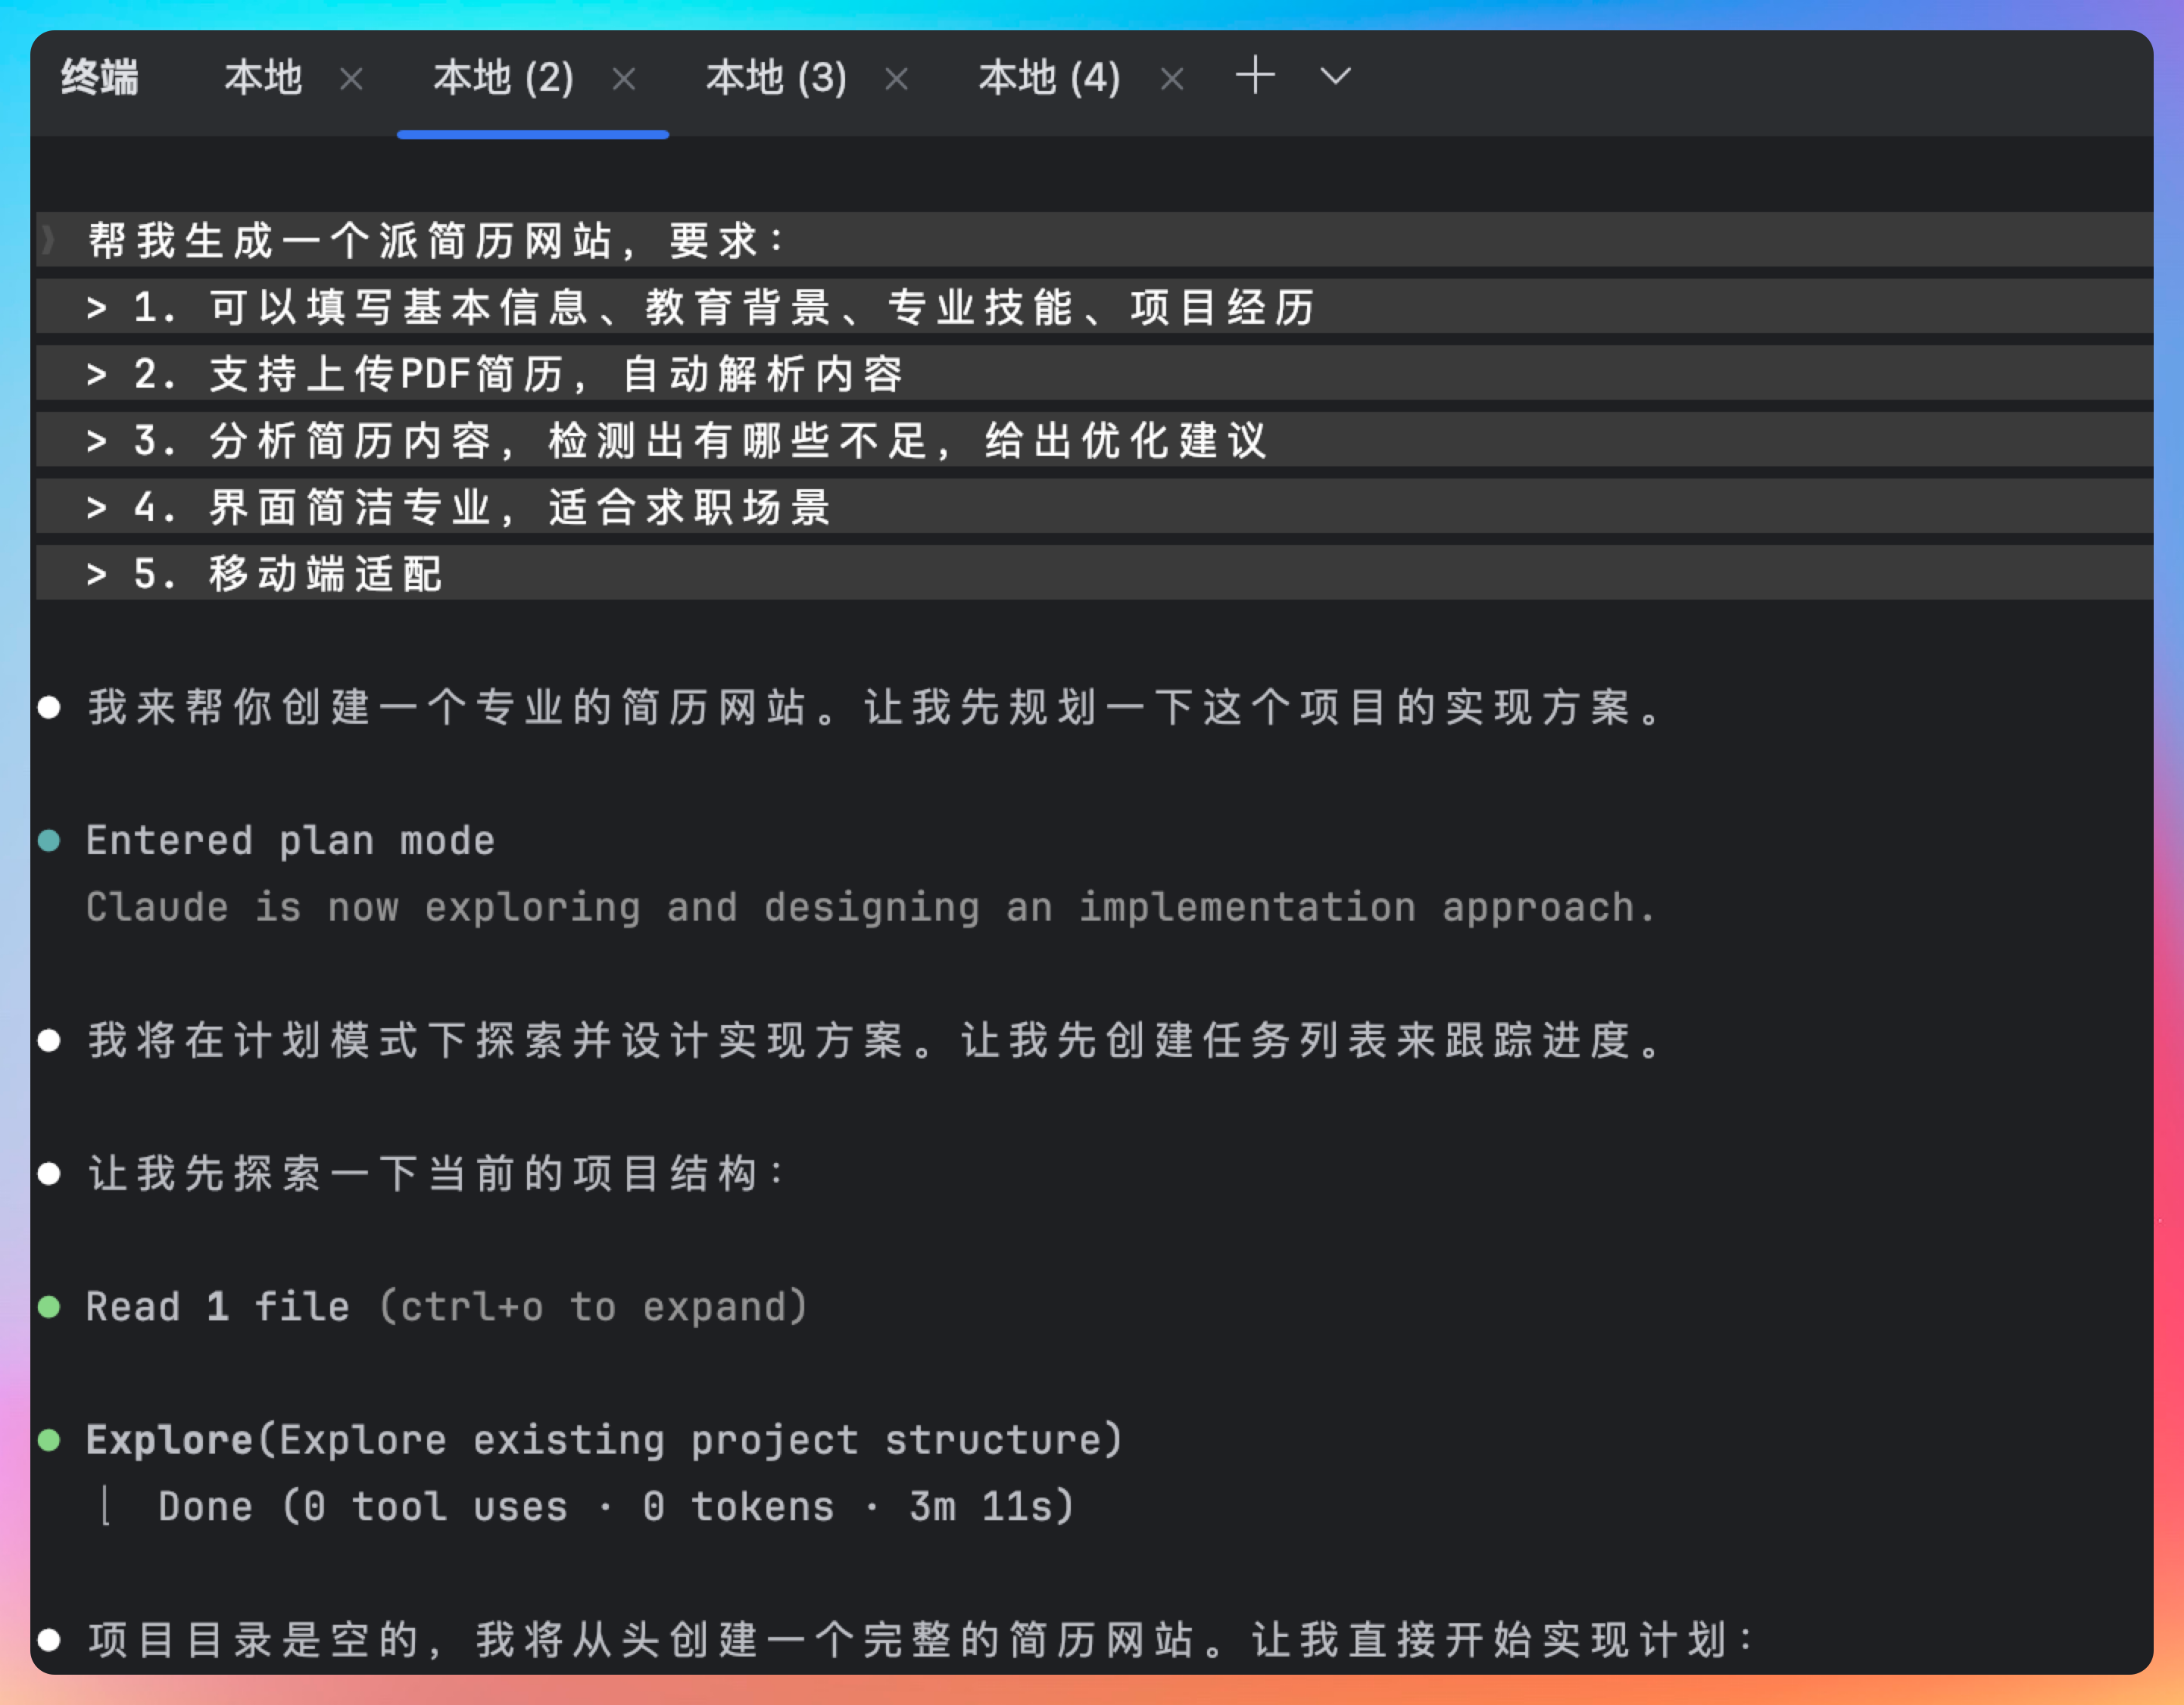Screen dimensions: 2184x1705
Task: Select the 本地 (4) tab
Action: (1049, 78)
